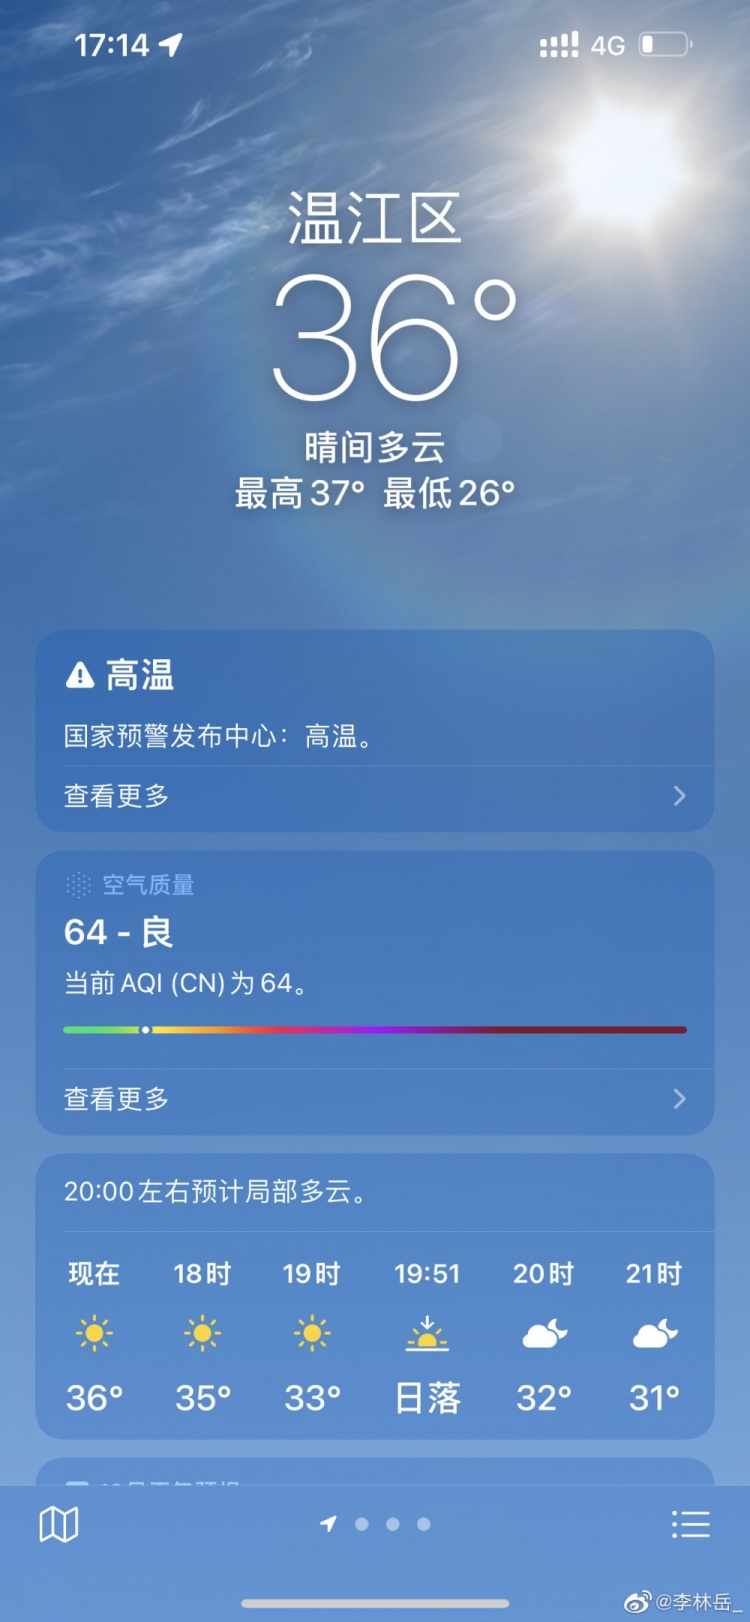Image resolution: width=750 pixels, height=1622 pixels.
Task: Tap the sunset icon at 19:51
Action: click(x=427, y=1333)
